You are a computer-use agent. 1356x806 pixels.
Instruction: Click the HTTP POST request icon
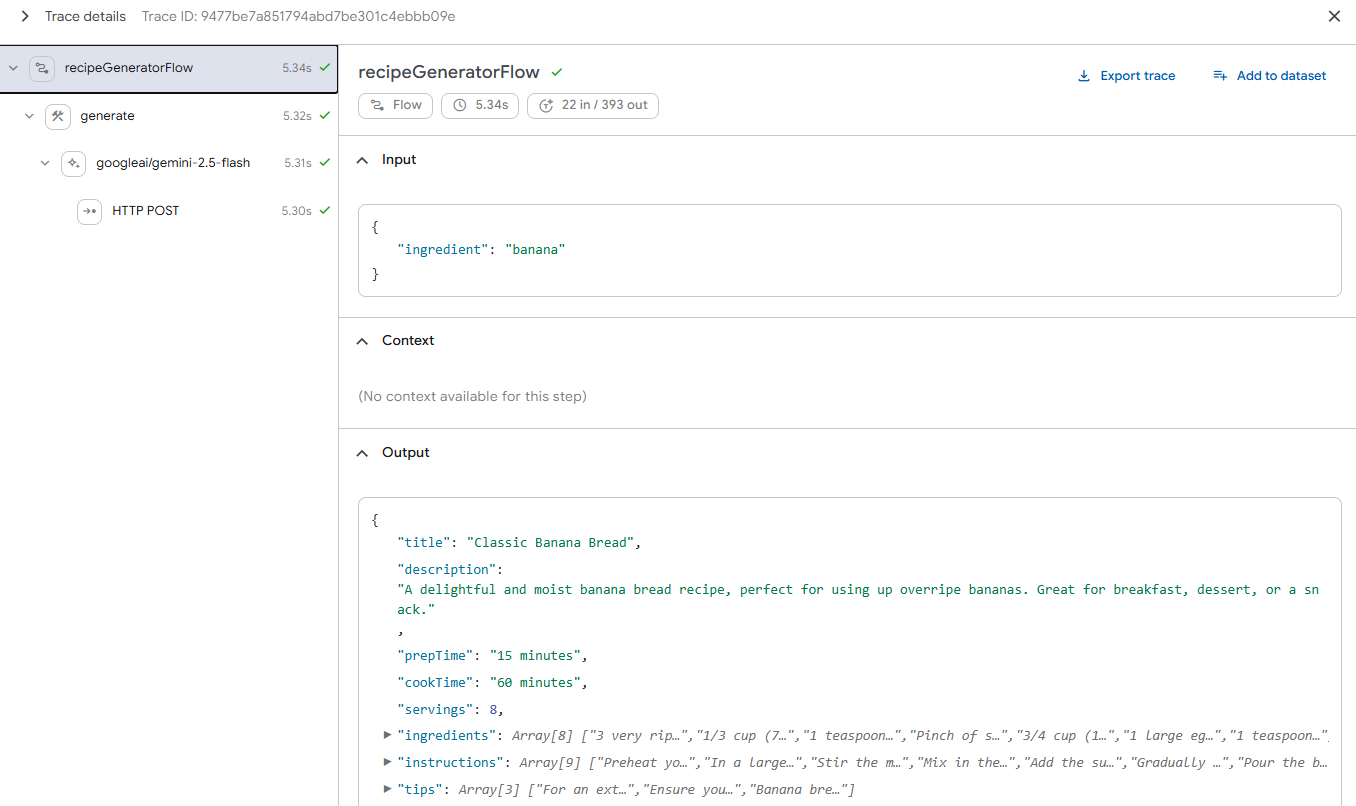pos(90,211)
